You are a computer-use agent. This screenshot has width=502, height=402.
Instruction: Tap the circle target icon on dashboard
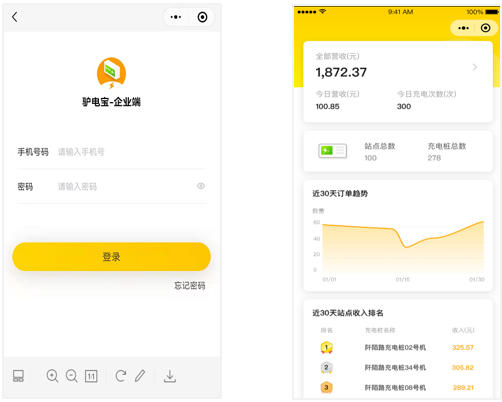[485, 28]
